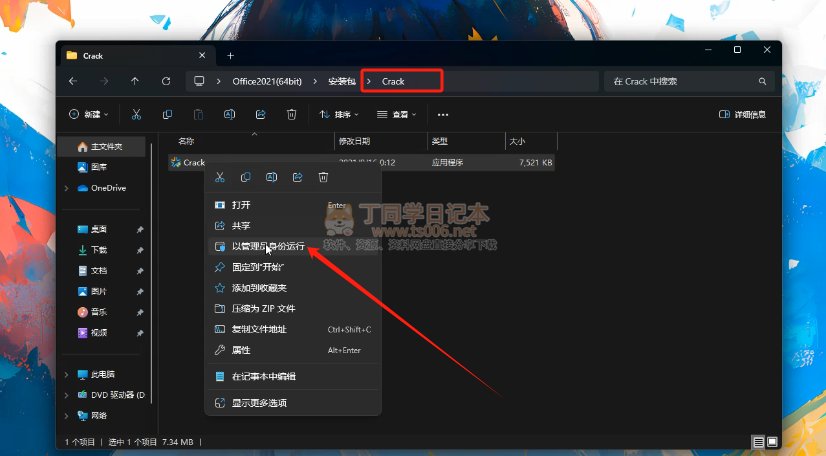Choose 添加到收藏夹 menu entry
The width and height of the screenshot is (826, 456).
[292, 288]
